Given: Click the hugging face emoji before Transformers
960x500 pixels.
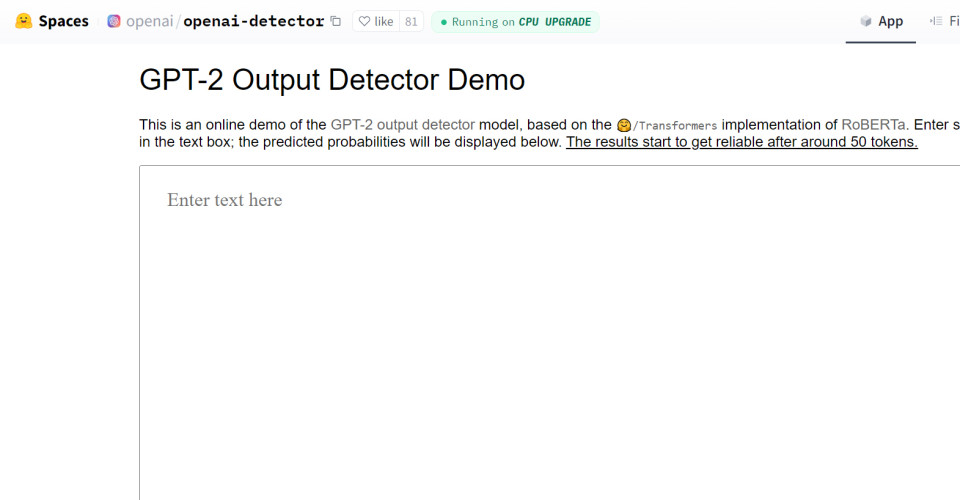Looking at the screenshot, I should pyautogui.click(x=624, y=125).
